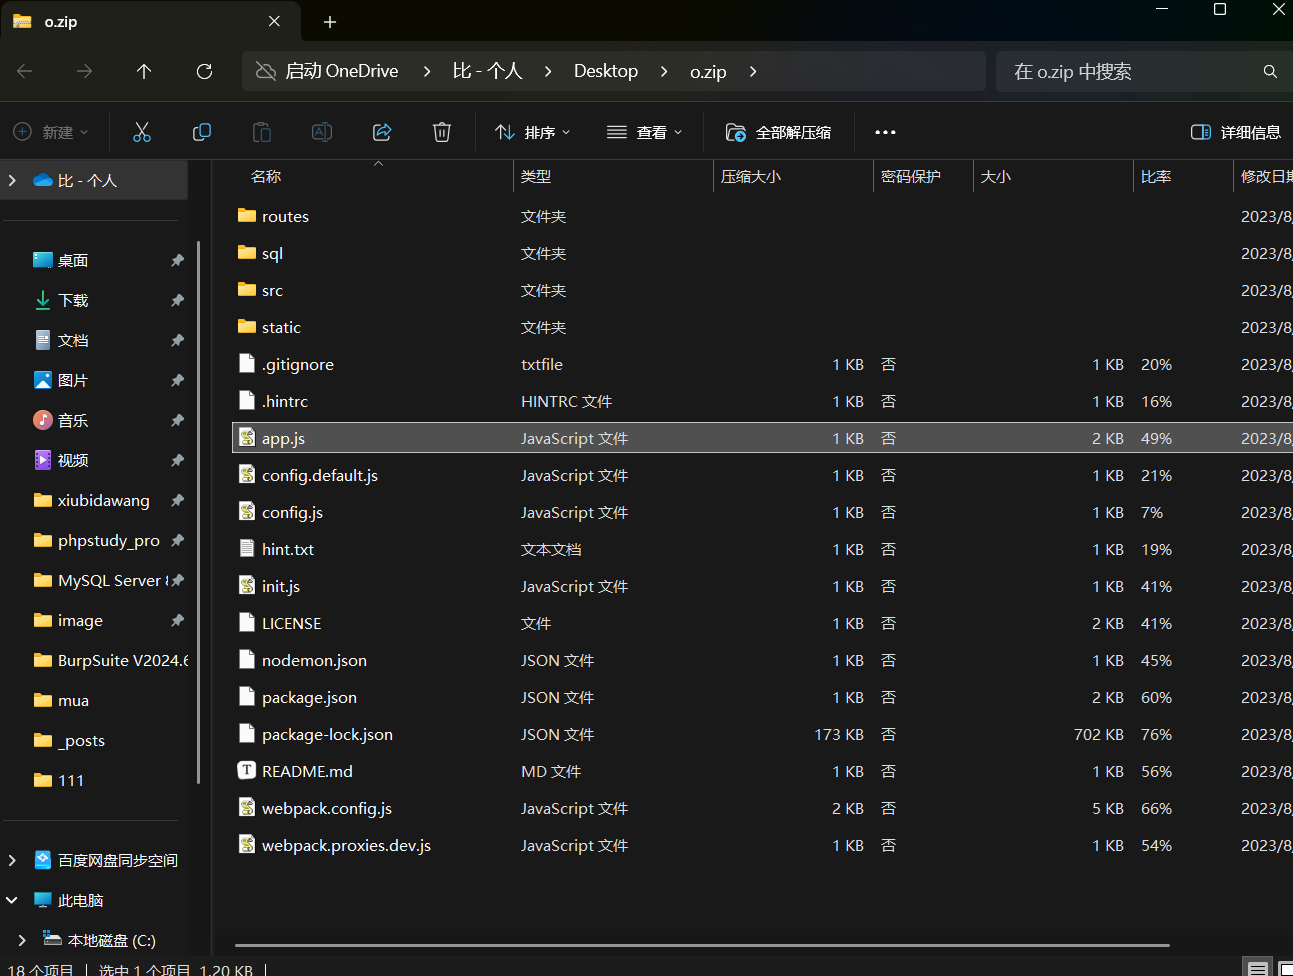The width and height of the screenshot is (1293, 976).
Task: Switch to large-thumbnail view in the status bar
Action: tap(1285, 968)
